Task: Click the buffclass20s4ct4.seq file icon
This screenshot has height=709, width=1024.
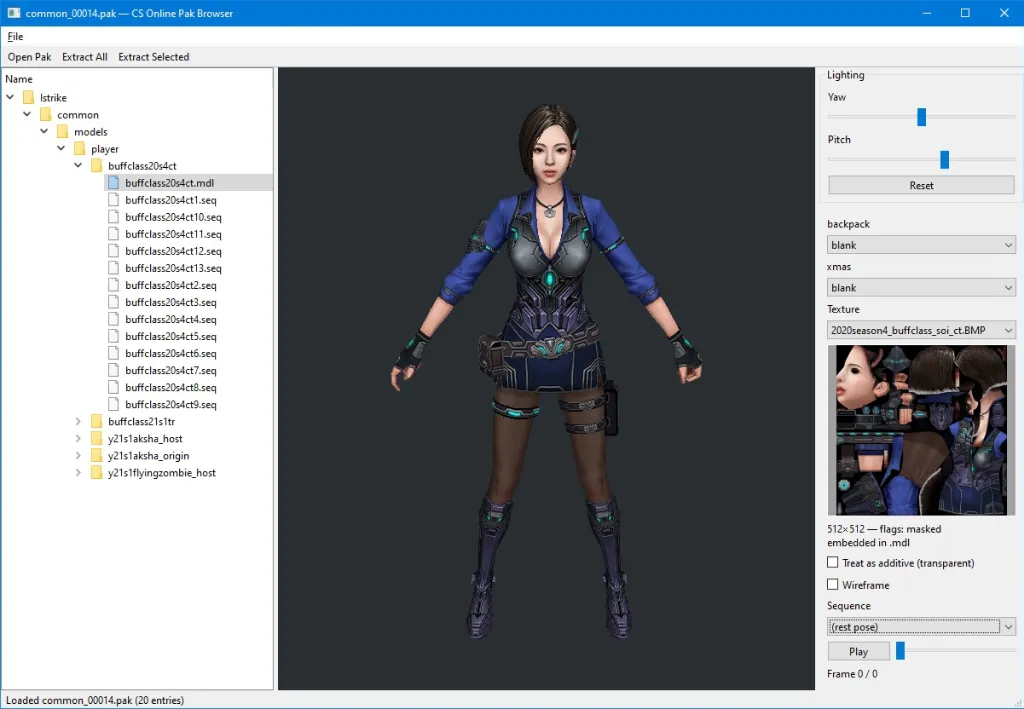Action: pos(113,319)
